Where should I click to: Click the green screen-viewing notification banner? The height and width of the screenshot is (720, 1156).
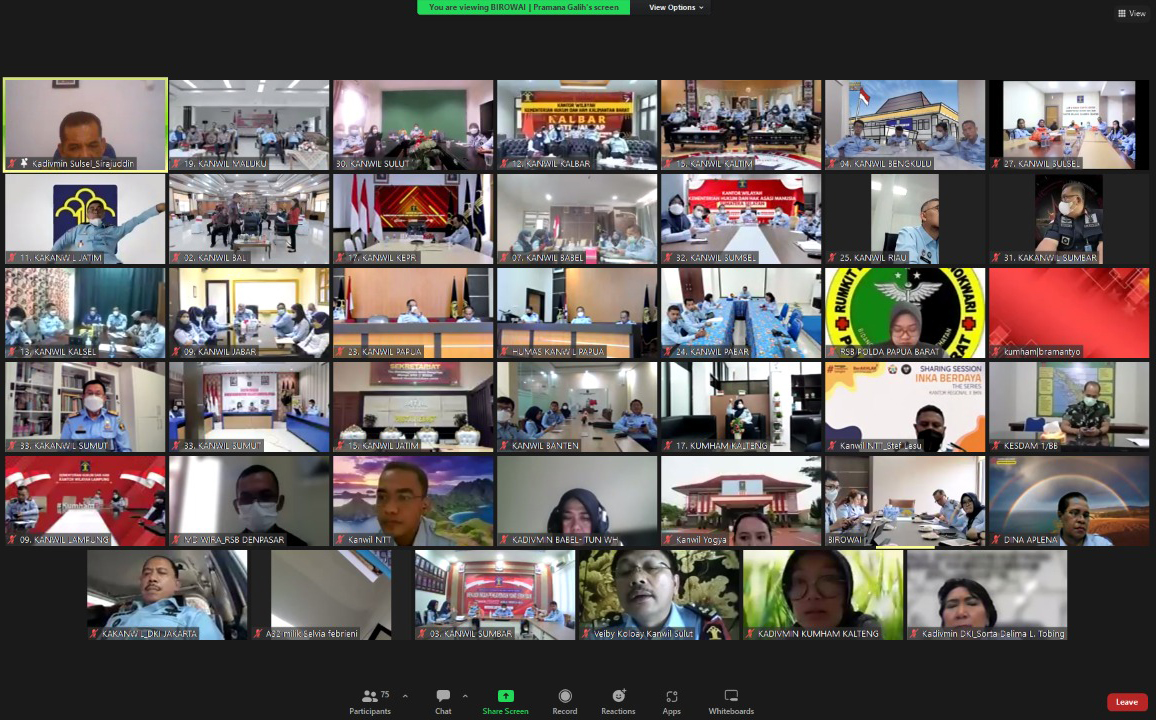click(523, 7)
